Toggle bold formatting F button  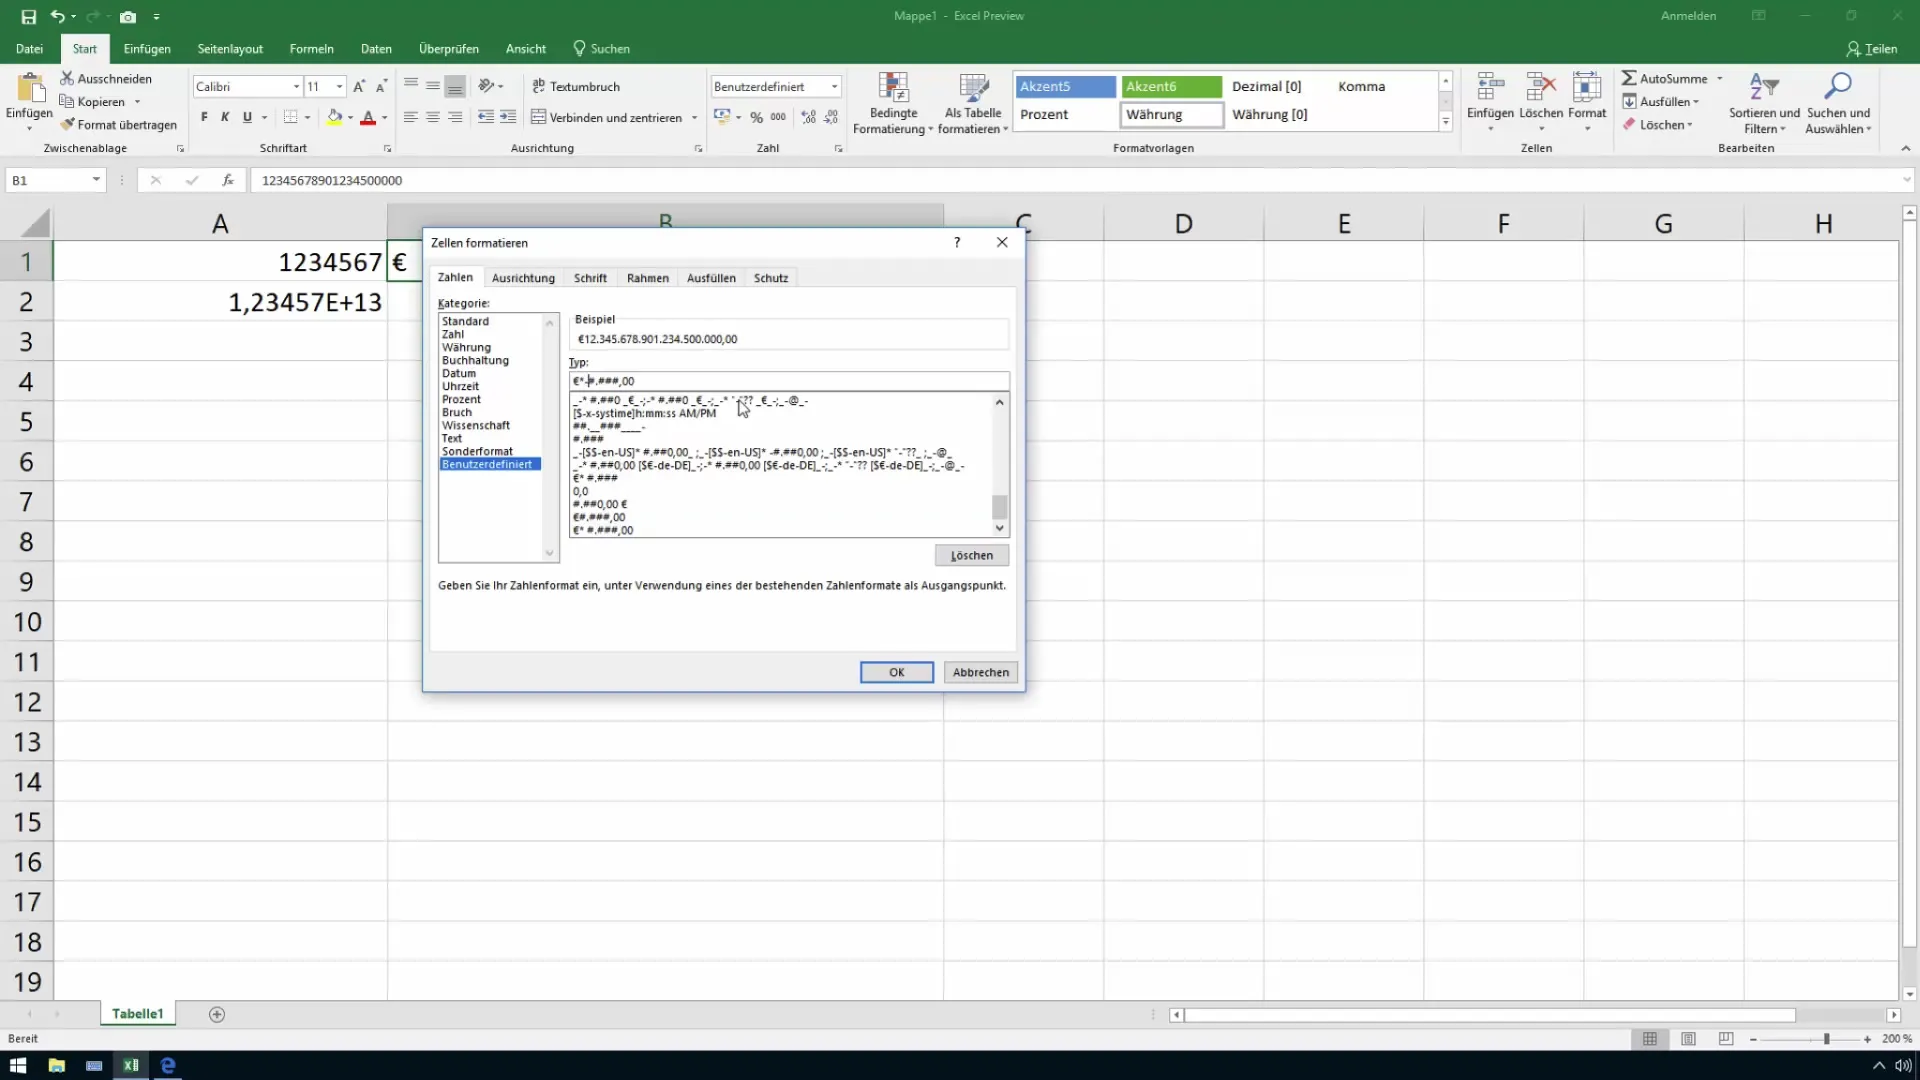[204, 117]
